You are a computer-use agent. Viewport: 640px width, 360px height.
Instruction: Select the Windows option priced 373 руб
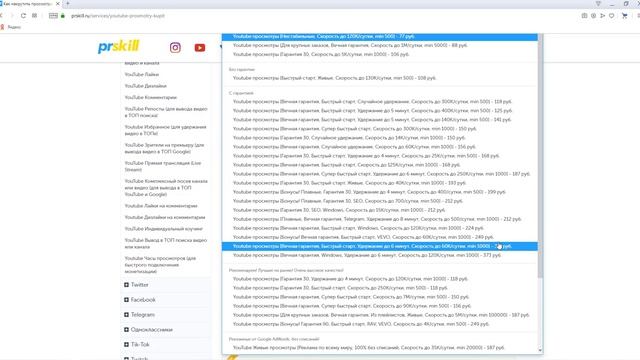[x=380, y=255]
